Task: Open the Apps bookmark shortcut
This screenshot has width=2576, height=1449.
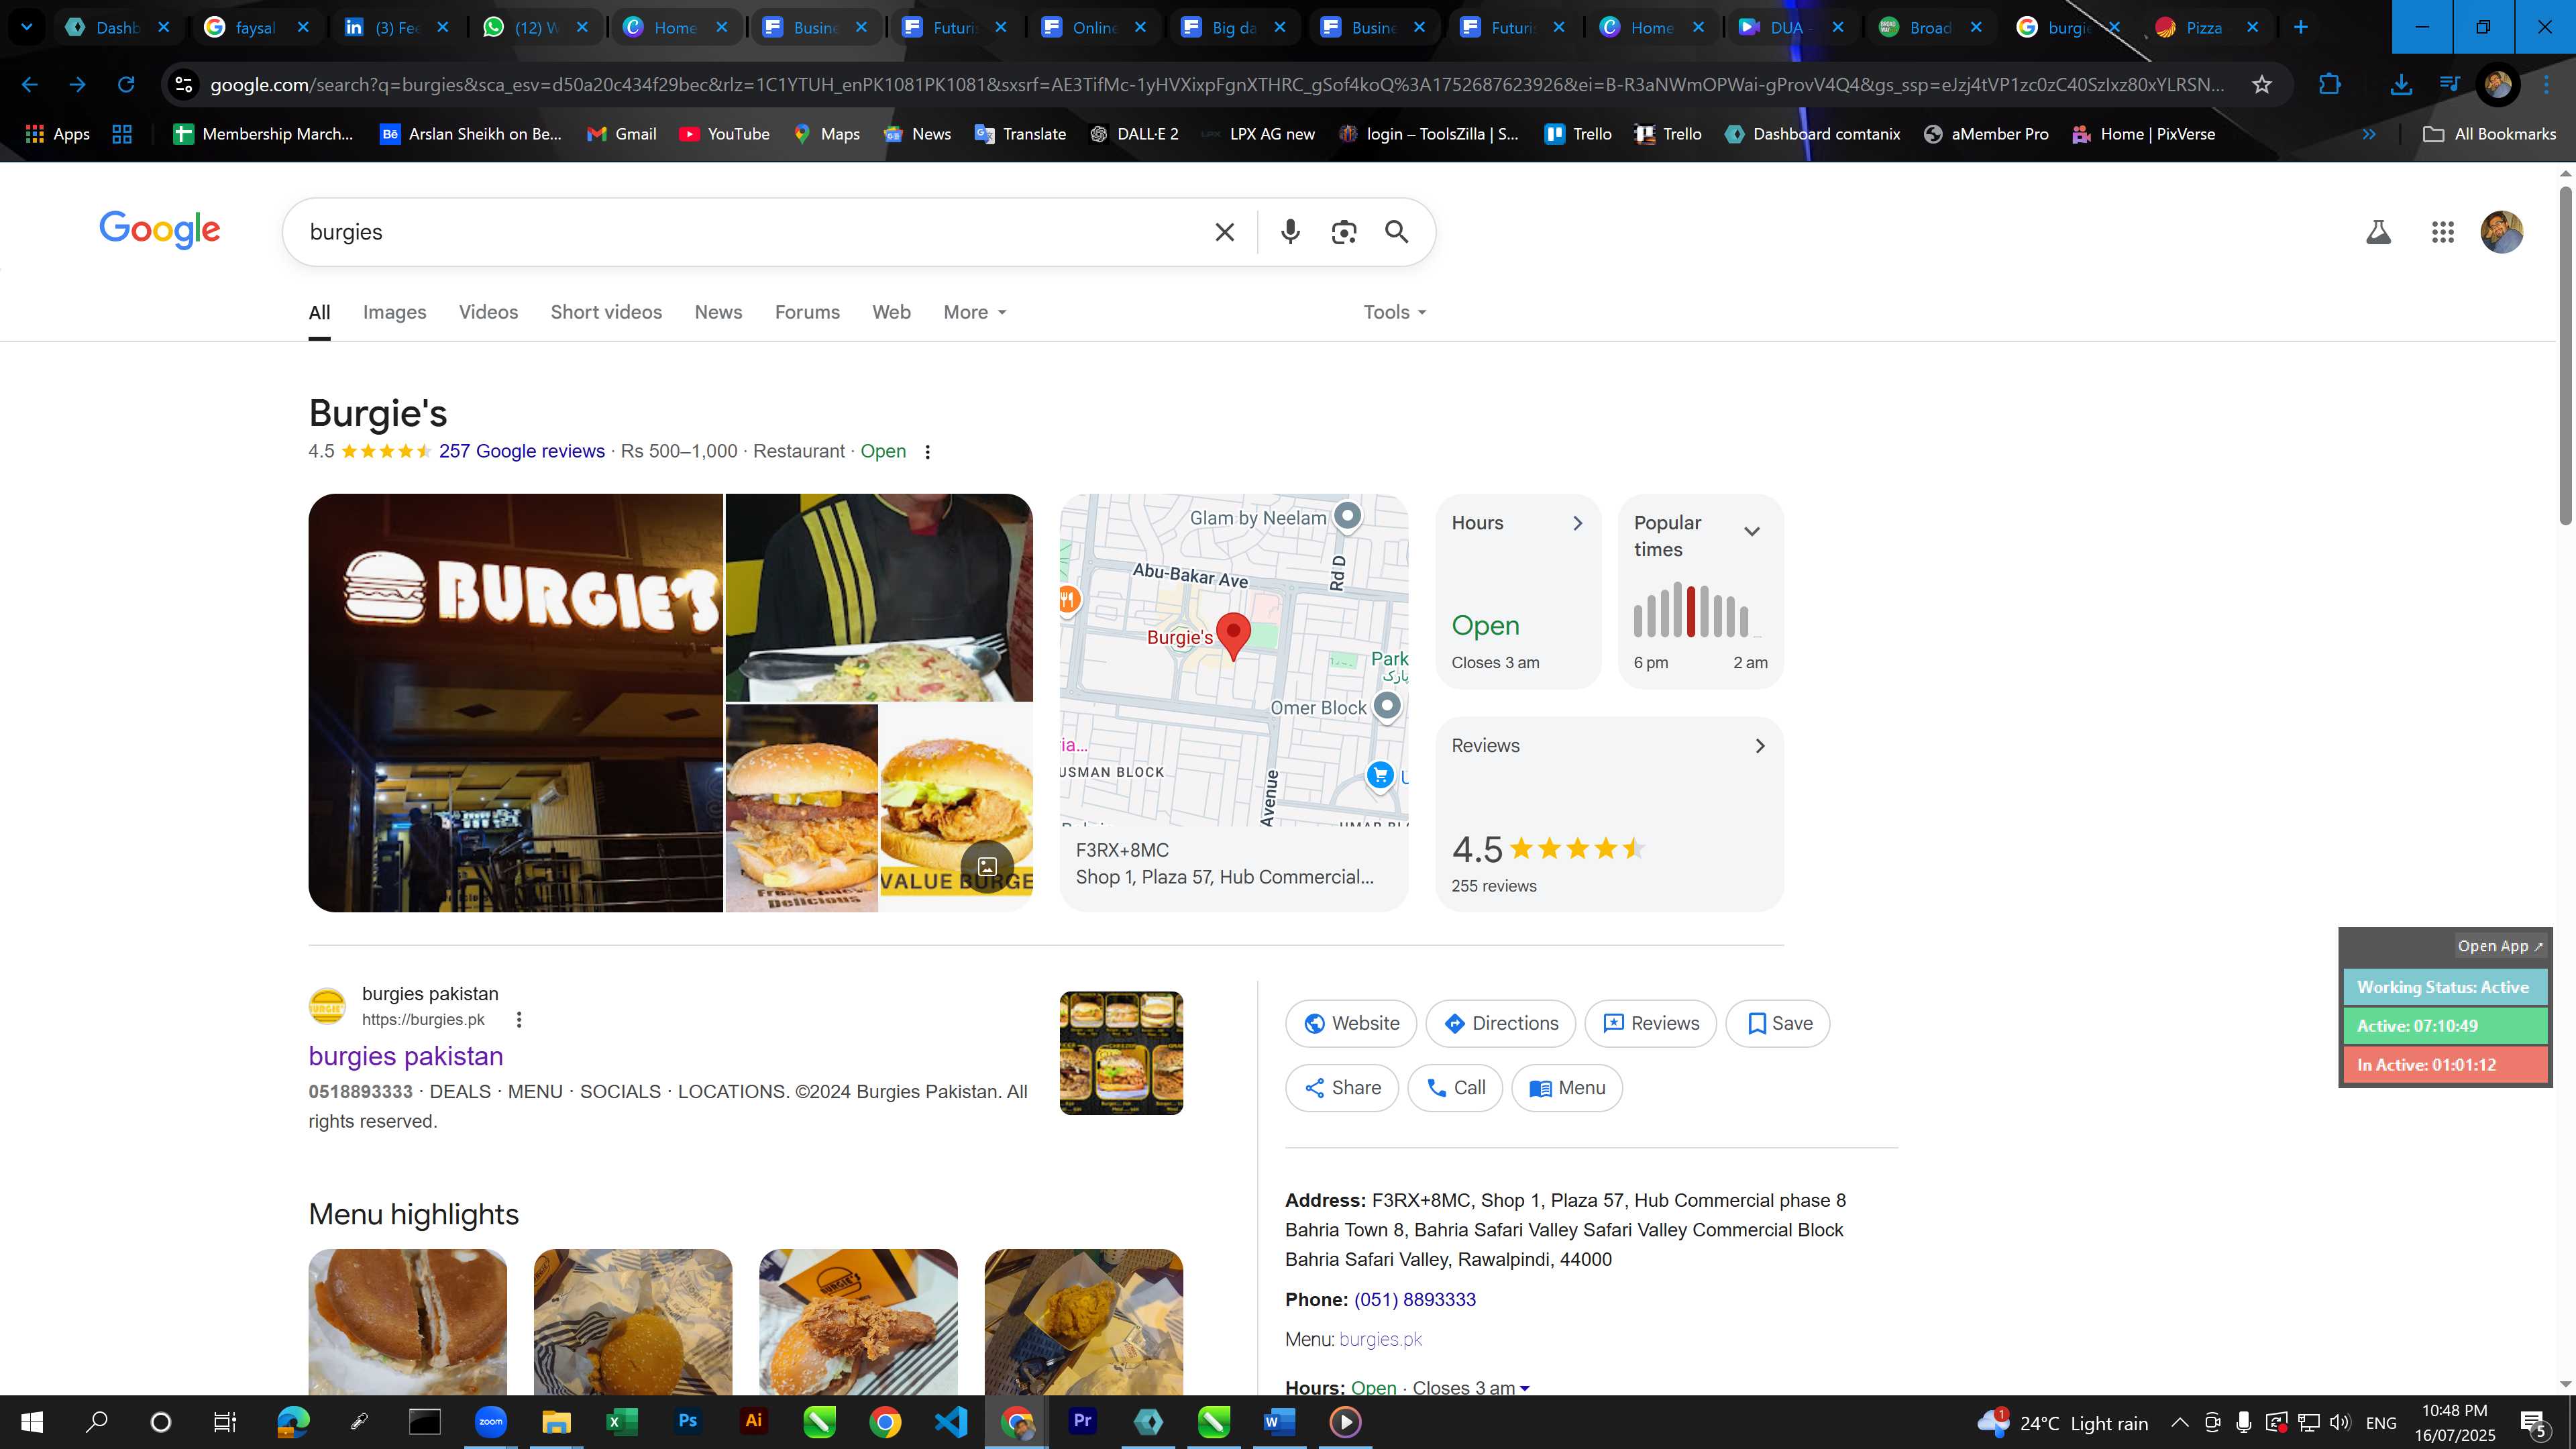Action: (57, 134)
